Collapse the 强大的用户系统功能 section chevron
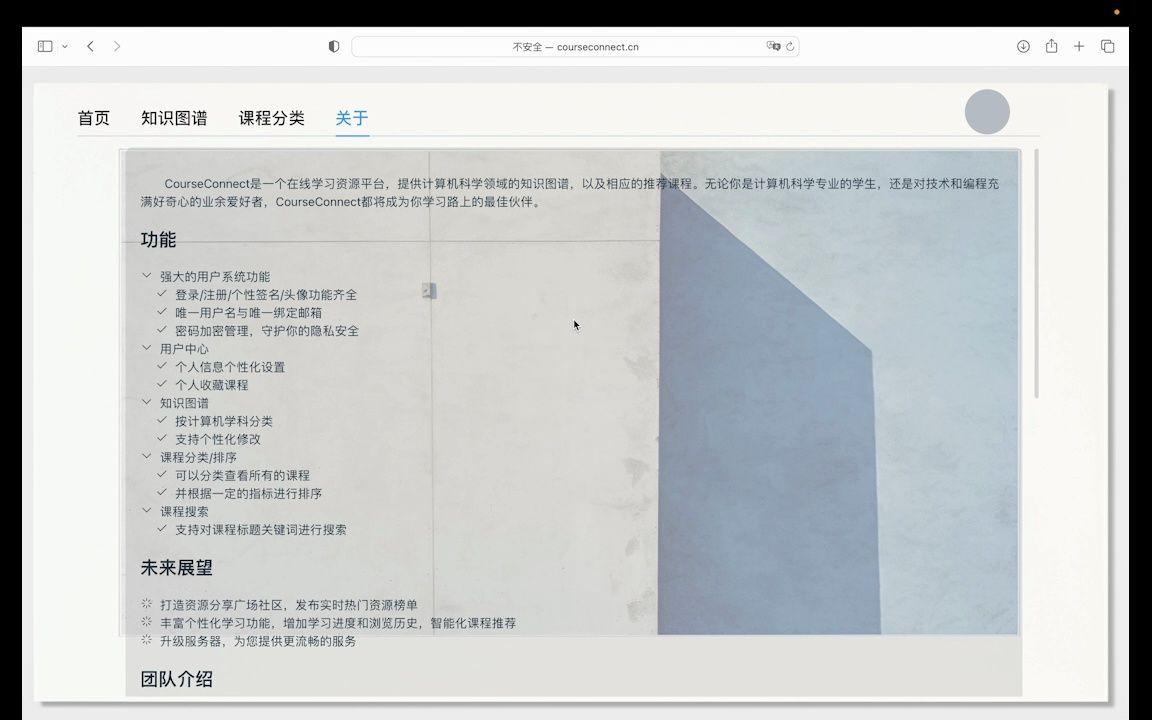The width and height of the screenshot is (1152, 720). click(146, 276)
